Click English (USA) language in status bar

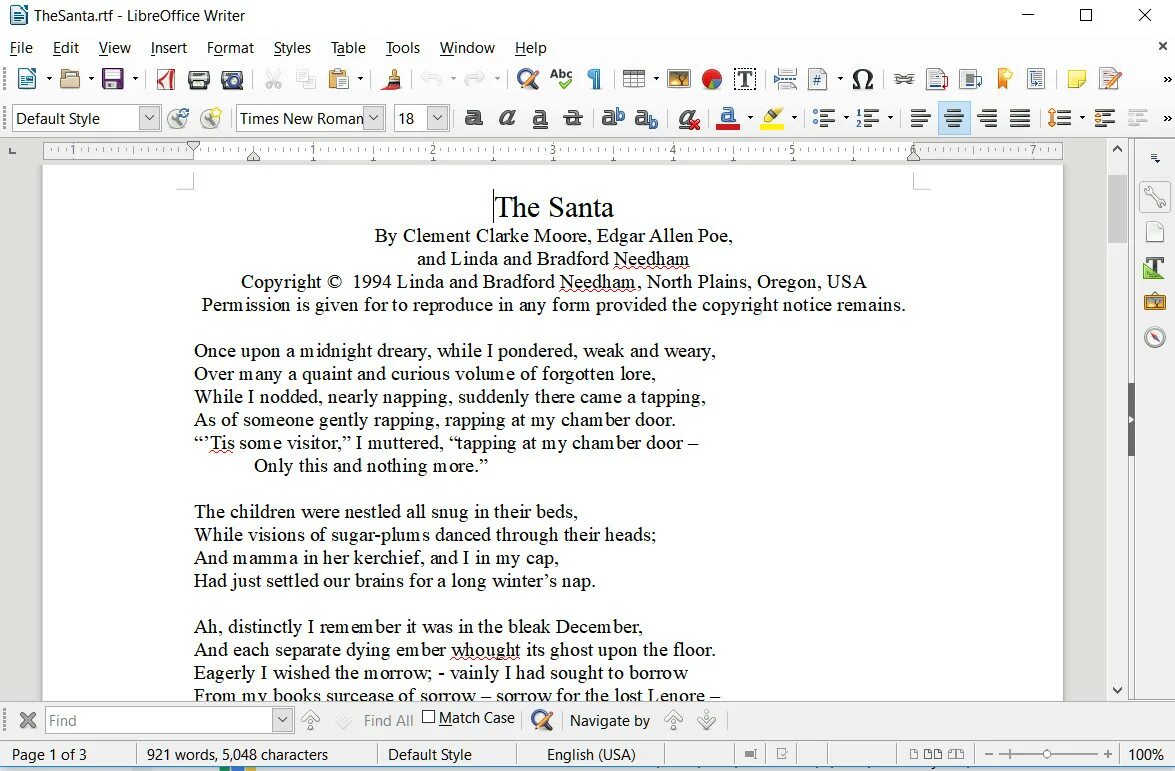tap(591, 755)
